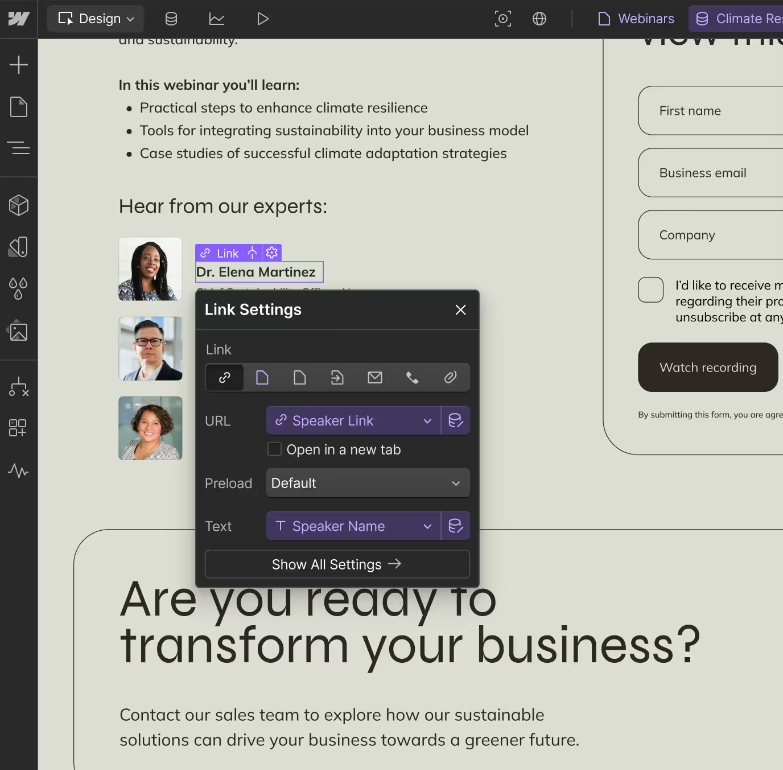Screen dimensions: 783x770
Task: Close the Link Settings popup
Action: (460, 310)
